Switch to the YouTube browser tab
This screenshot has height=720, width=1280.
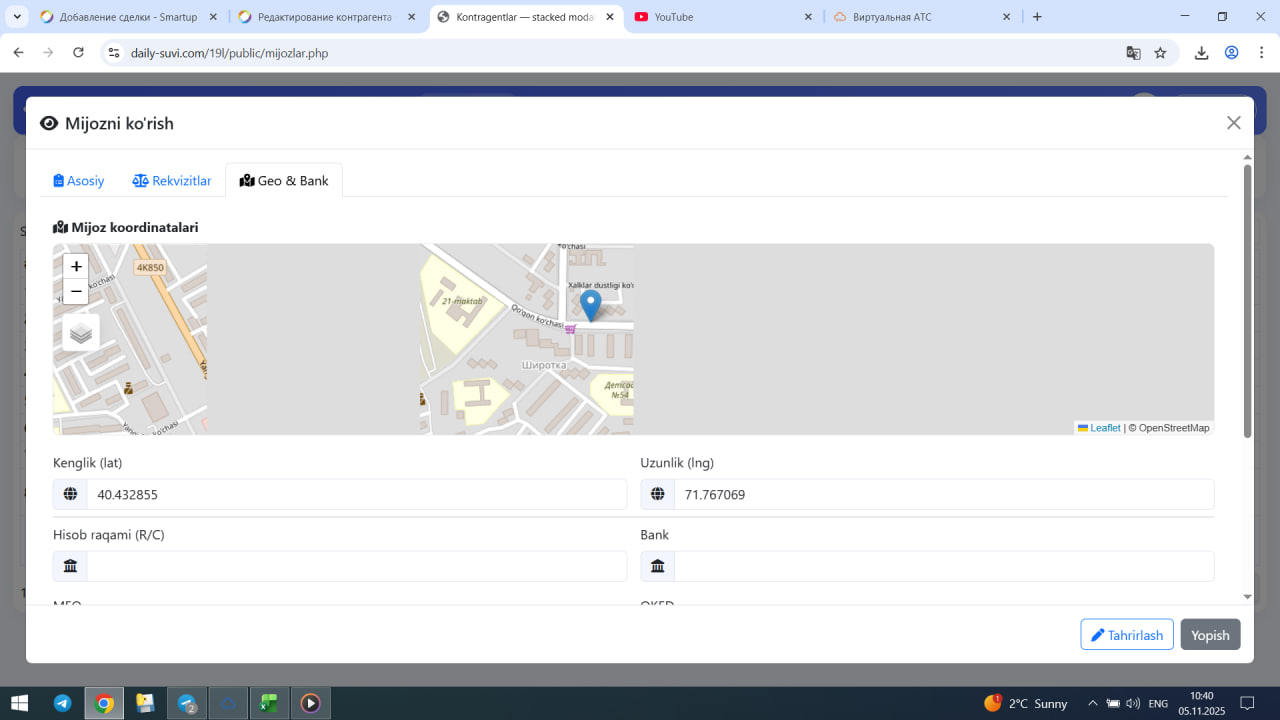(722, 17)
